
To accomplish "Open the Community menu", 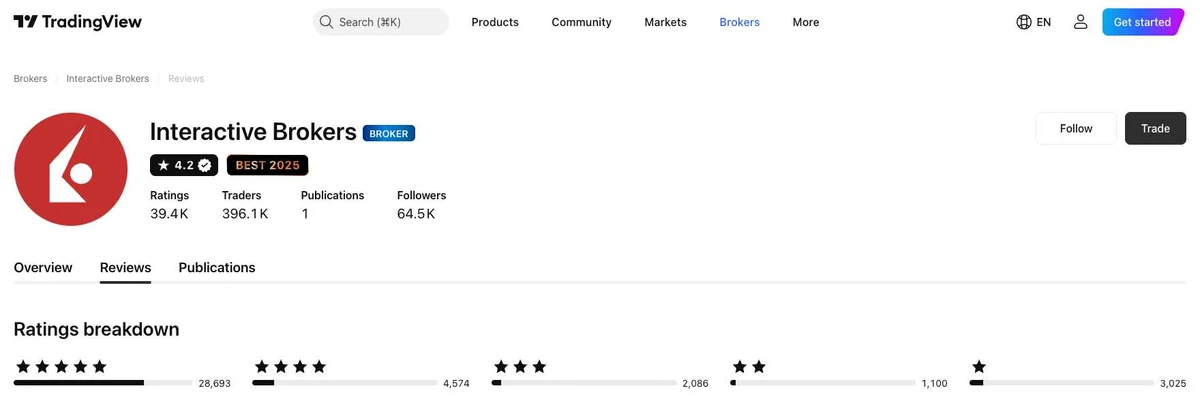I will 581,22.
